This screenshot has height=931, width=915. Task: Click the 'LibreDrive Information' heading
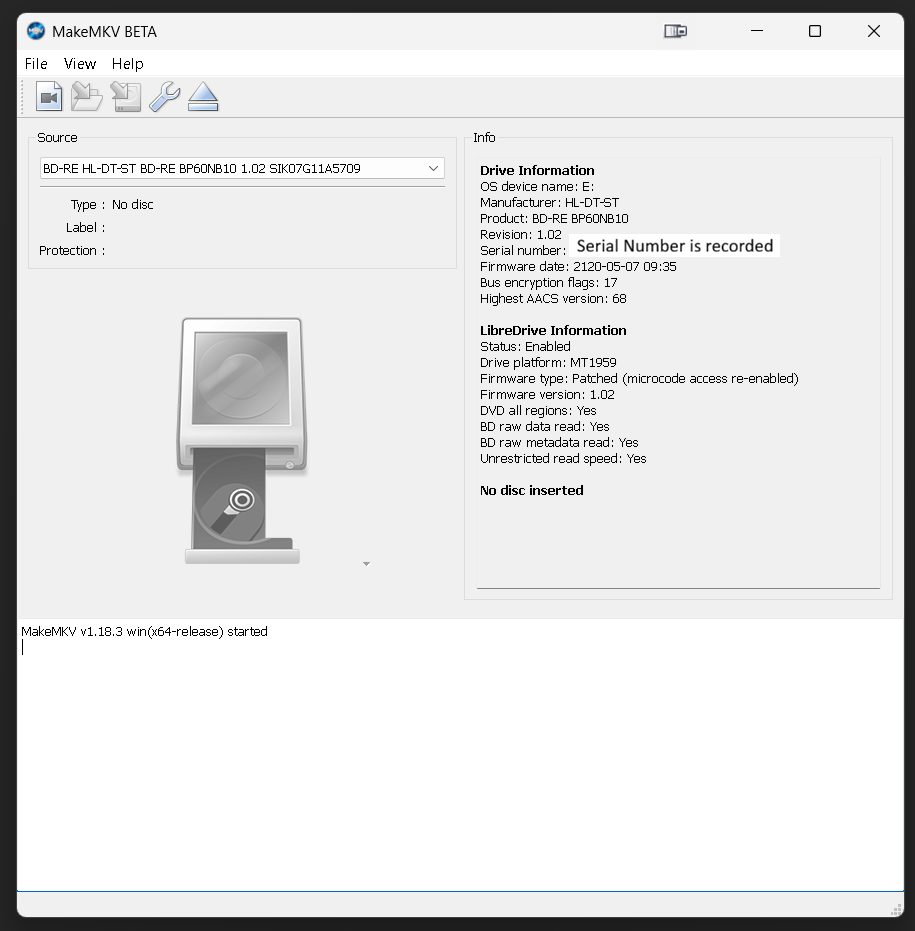553,330
